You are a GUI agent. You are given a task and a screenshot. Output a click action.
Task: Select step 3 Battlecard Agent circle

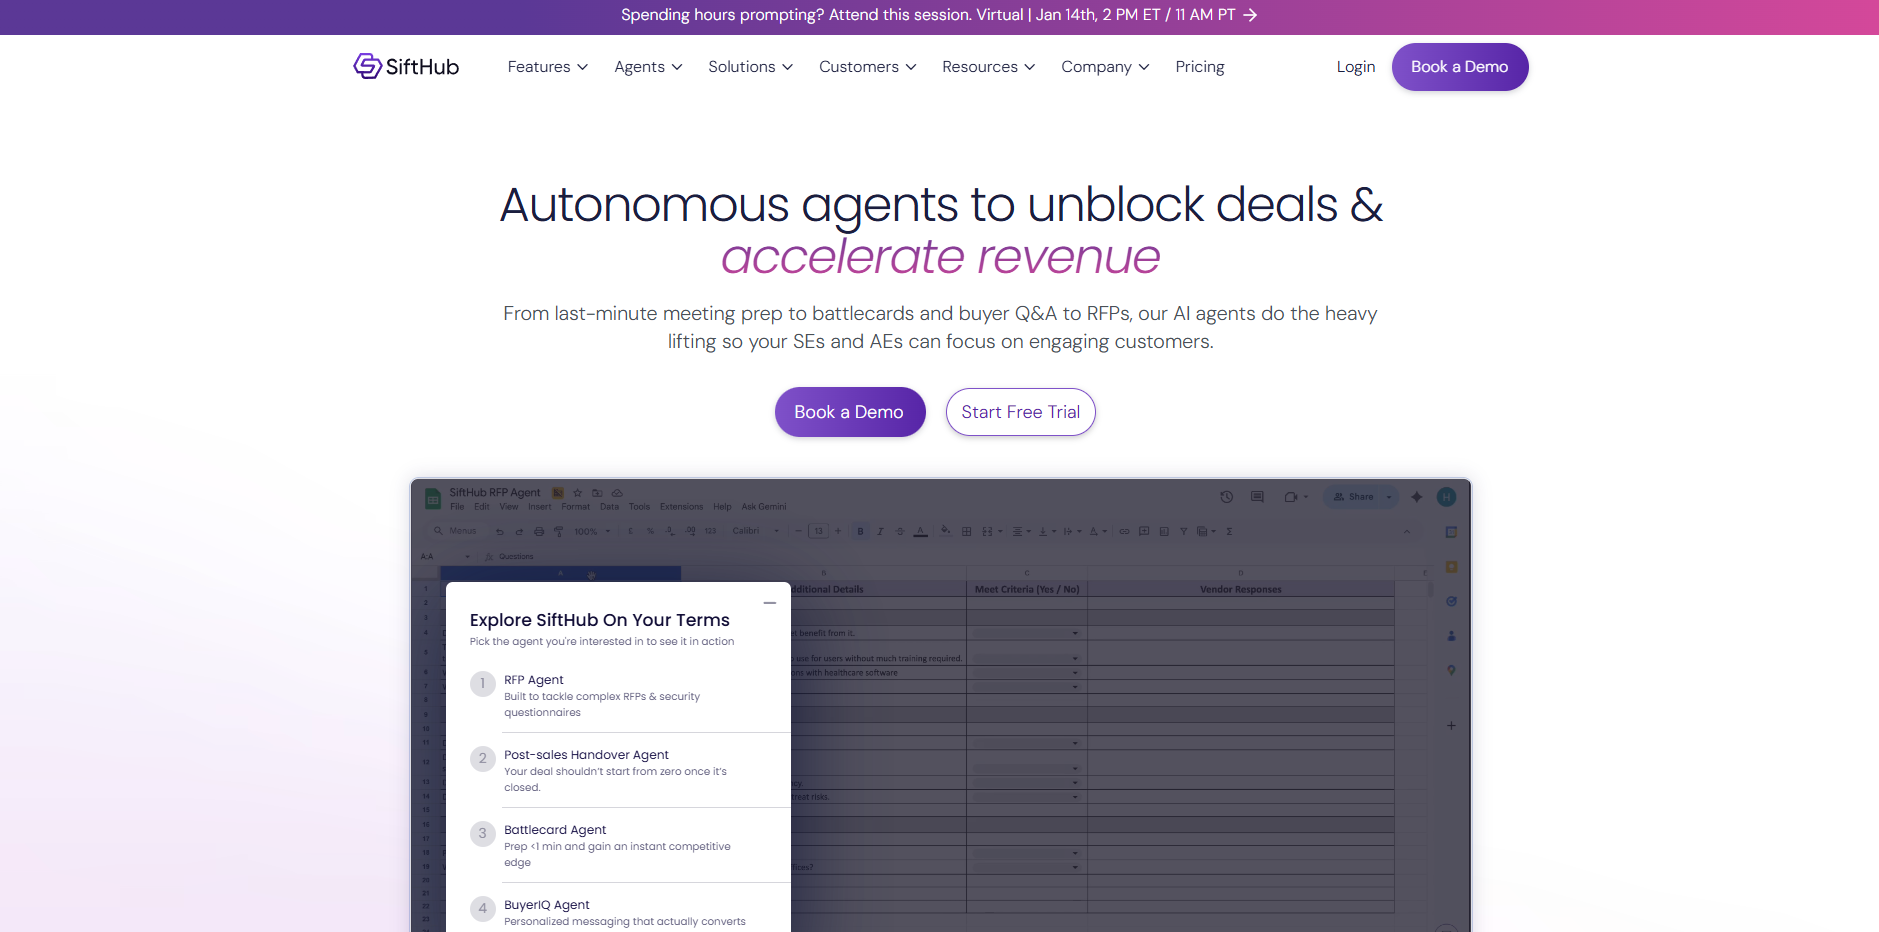[x=483, y=834]
